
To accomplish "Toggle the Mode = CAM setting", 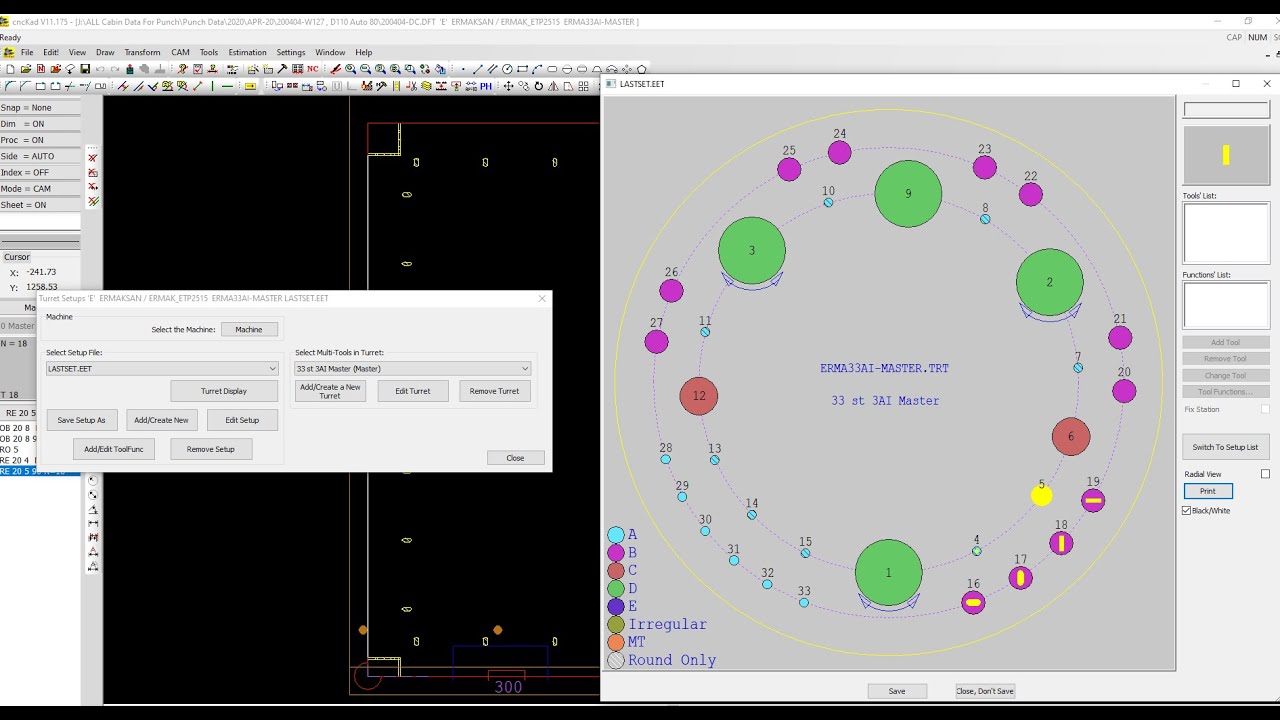I will coord(40,188).
